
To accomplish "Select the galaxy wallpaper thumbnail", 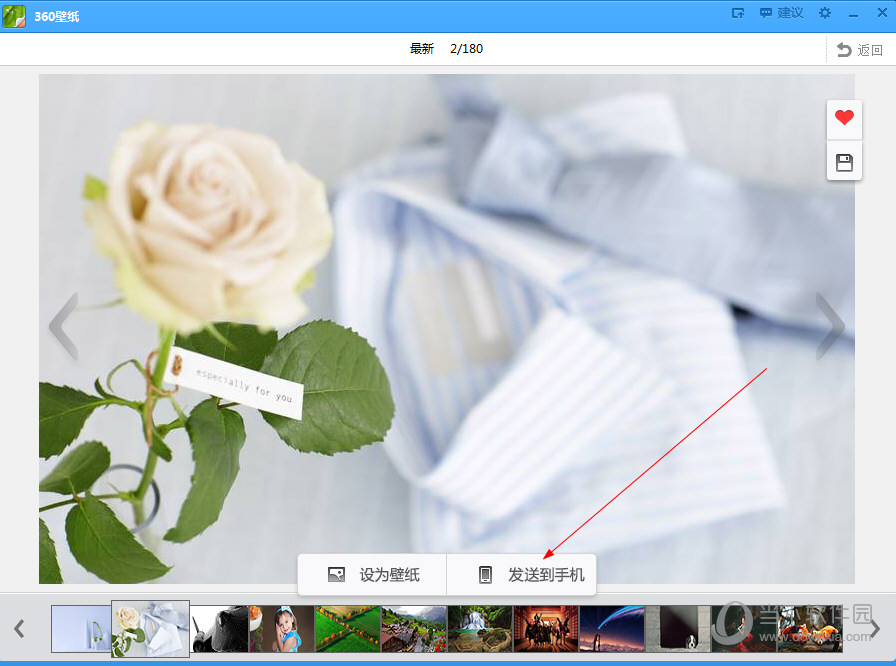I will click(611, 629).
